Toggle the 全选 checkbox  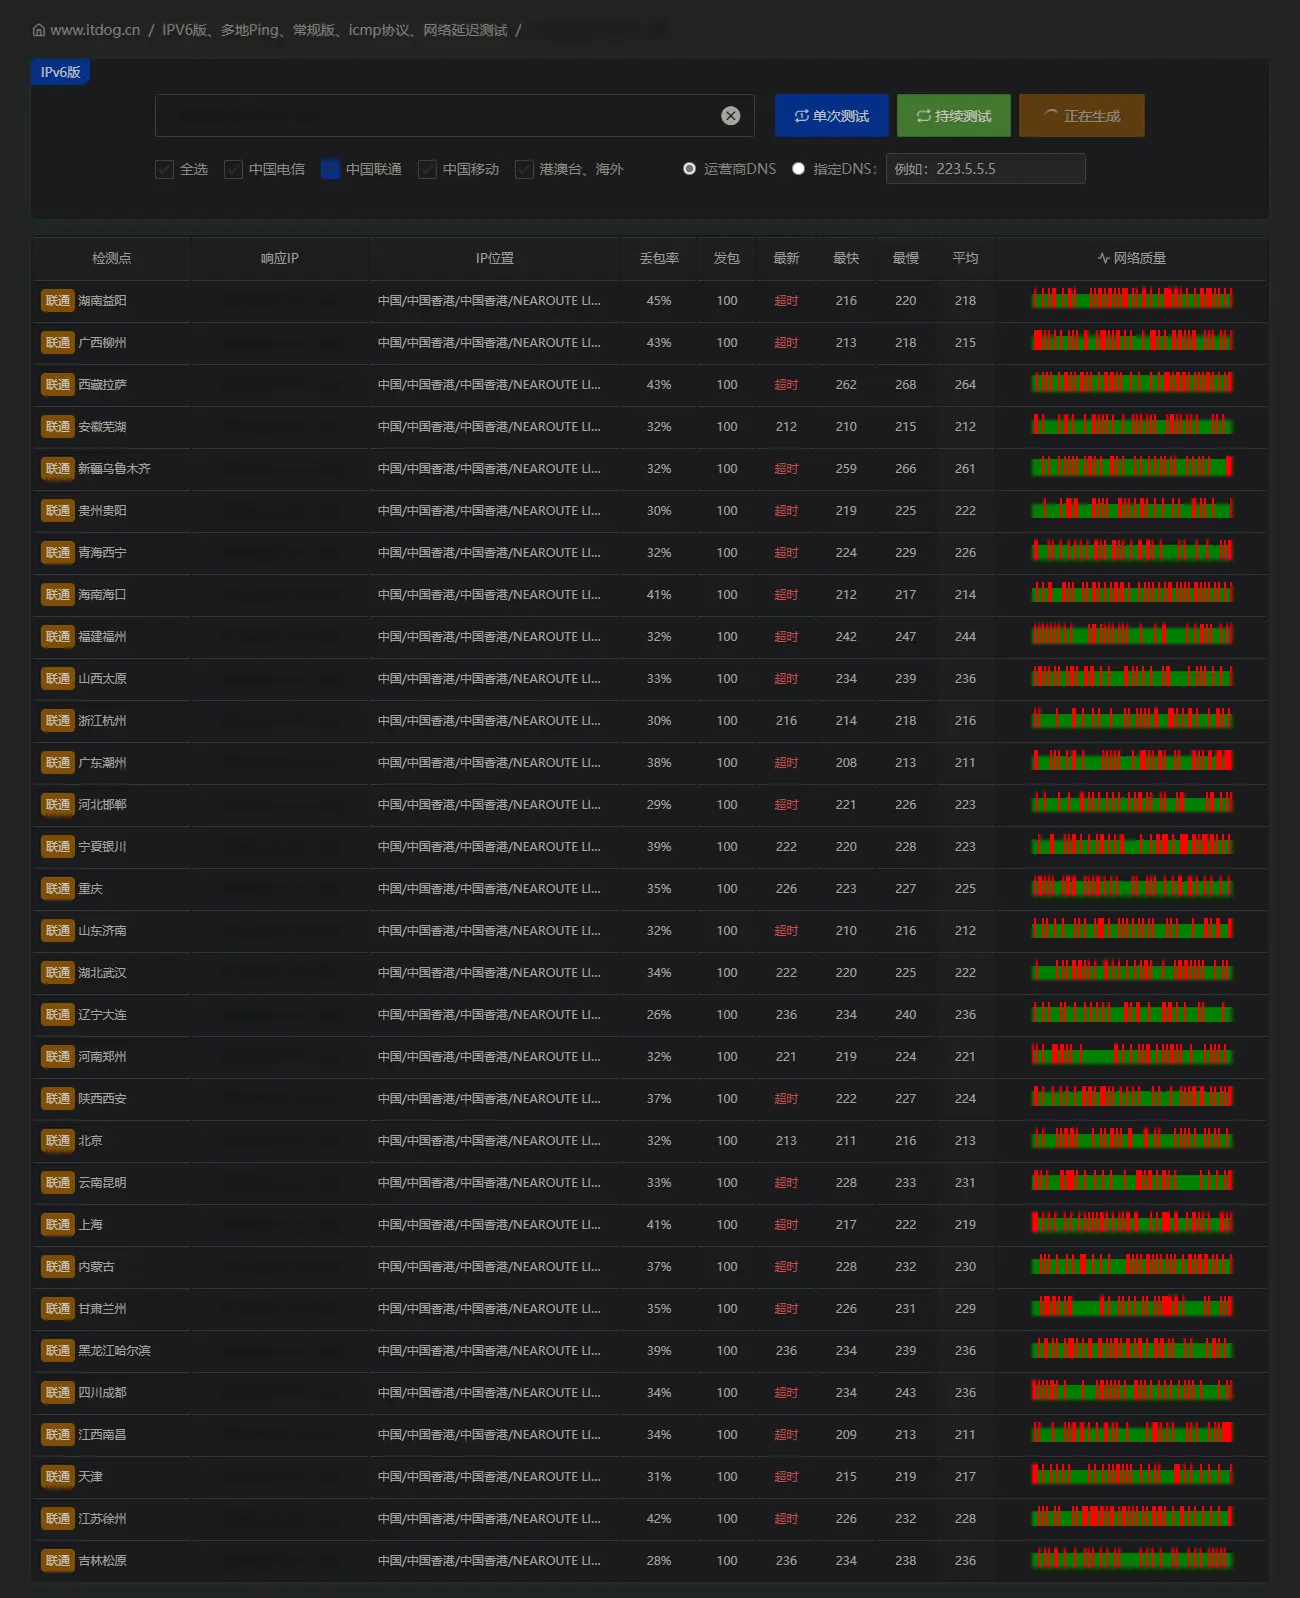pyautogui.click(x=165, y=169)
